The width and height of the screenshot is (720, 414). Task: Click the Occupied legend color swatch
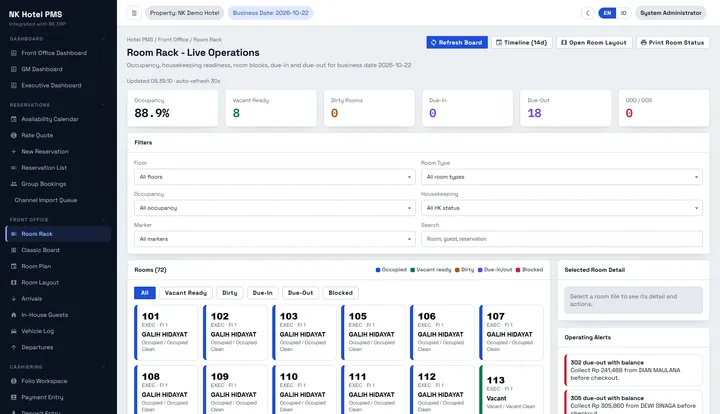[x=378, y=270]
